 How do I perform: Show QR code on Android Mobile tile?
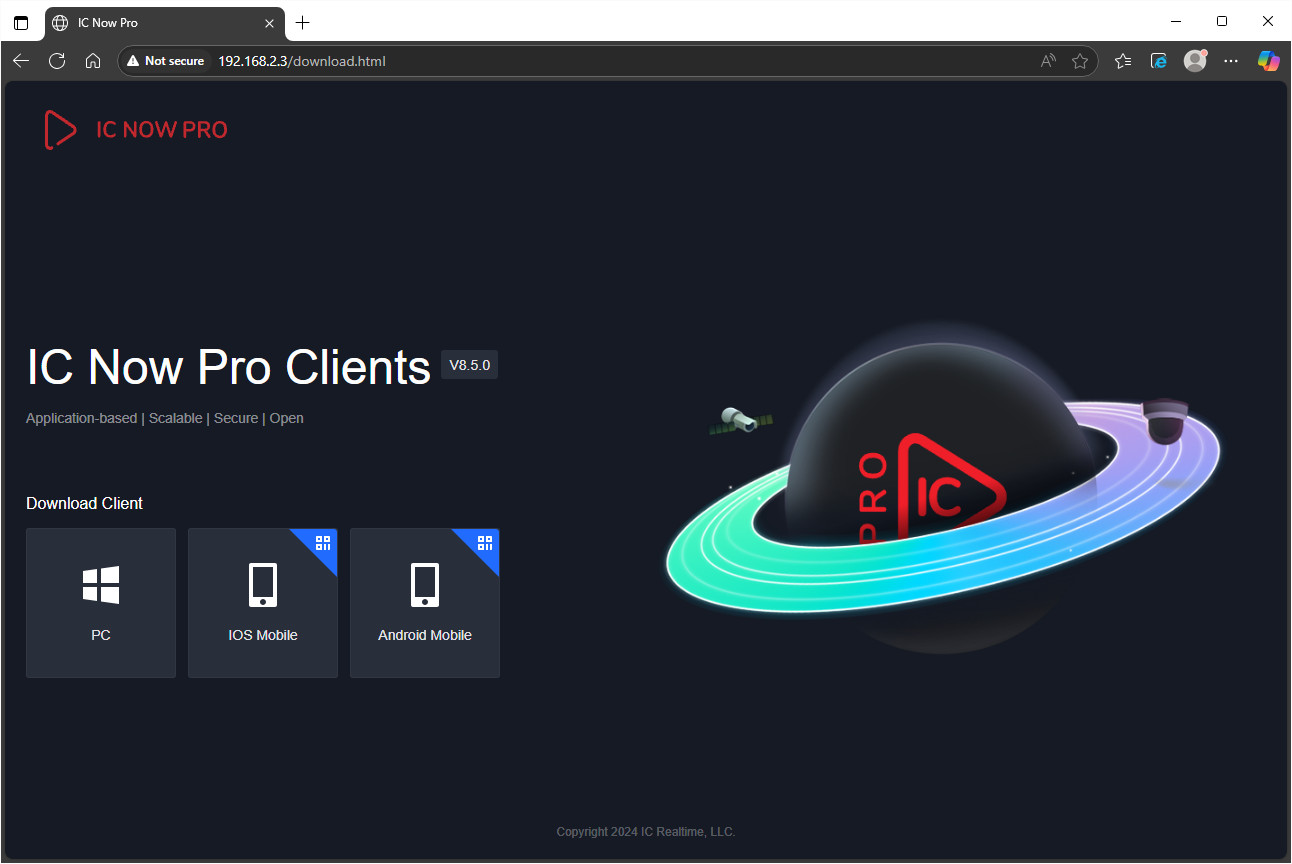tap(485, 543)
